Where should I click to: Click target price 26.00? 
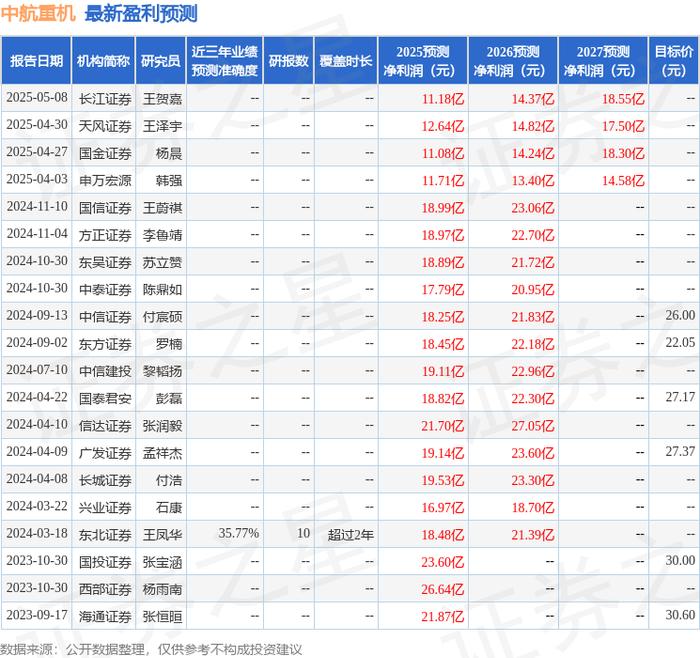(680, 315)
